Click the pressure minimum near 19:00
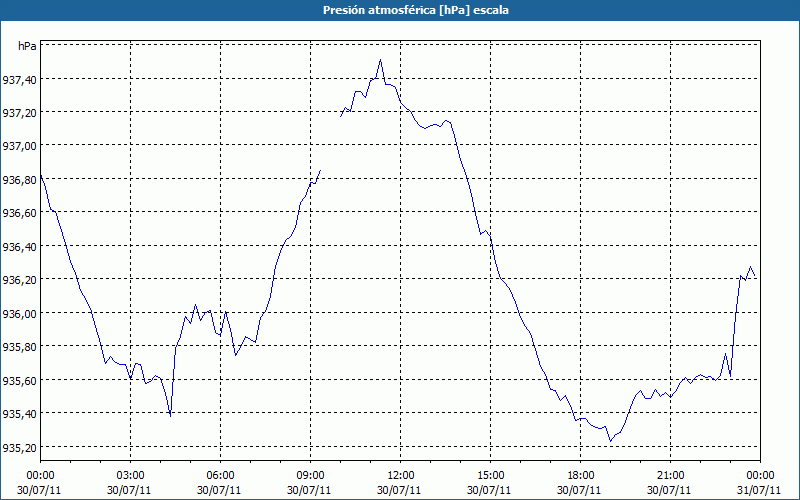 coord(610,441)
